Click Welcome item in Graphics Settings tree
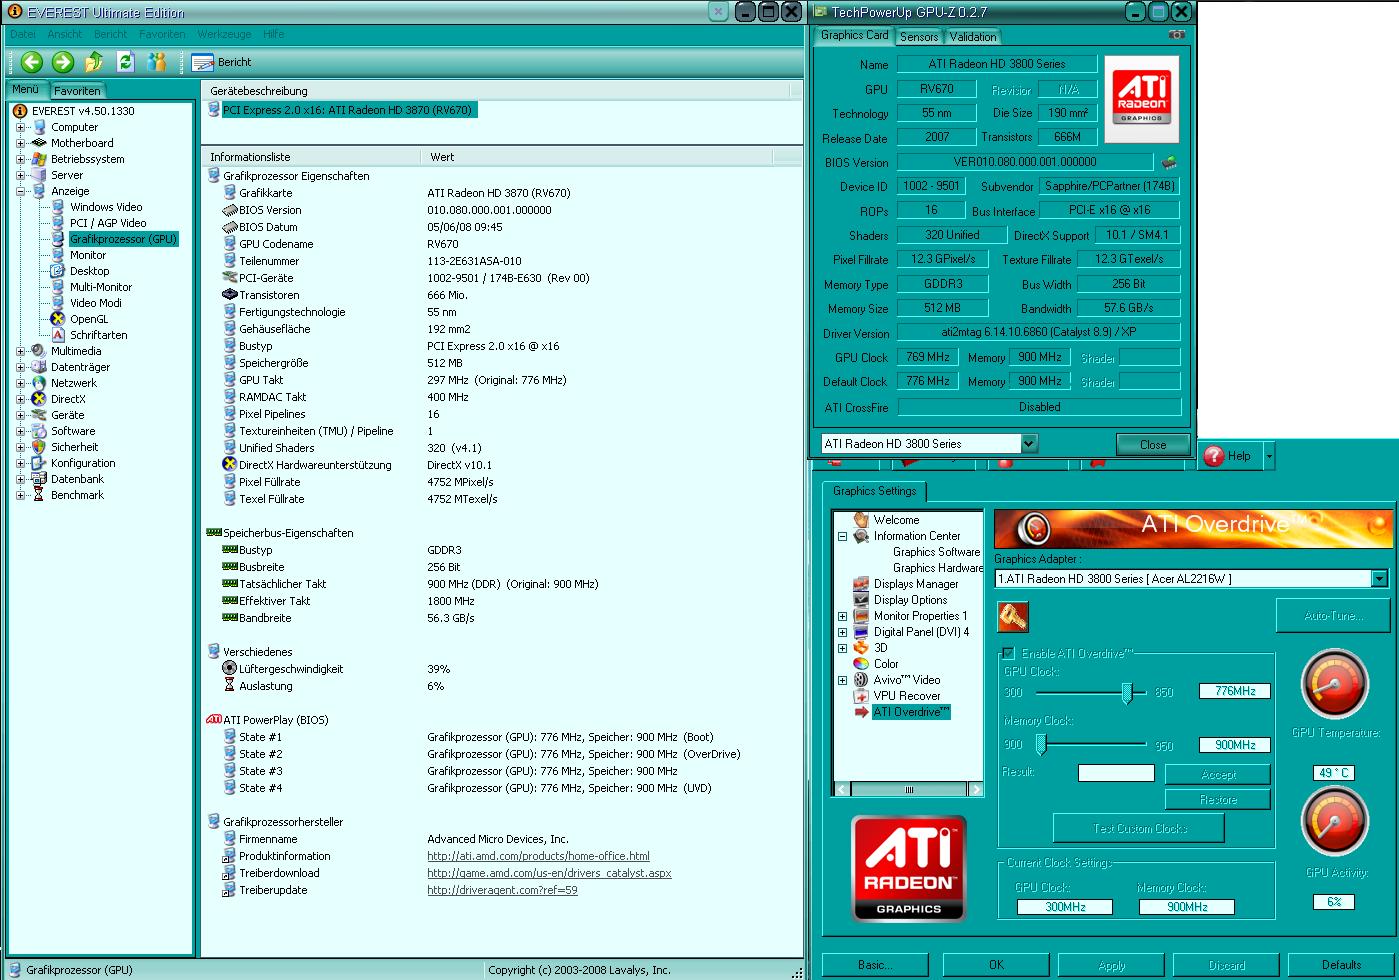The height and width of the screenshot is (980, 1399). pyautogui.click(x=896, y=520)
